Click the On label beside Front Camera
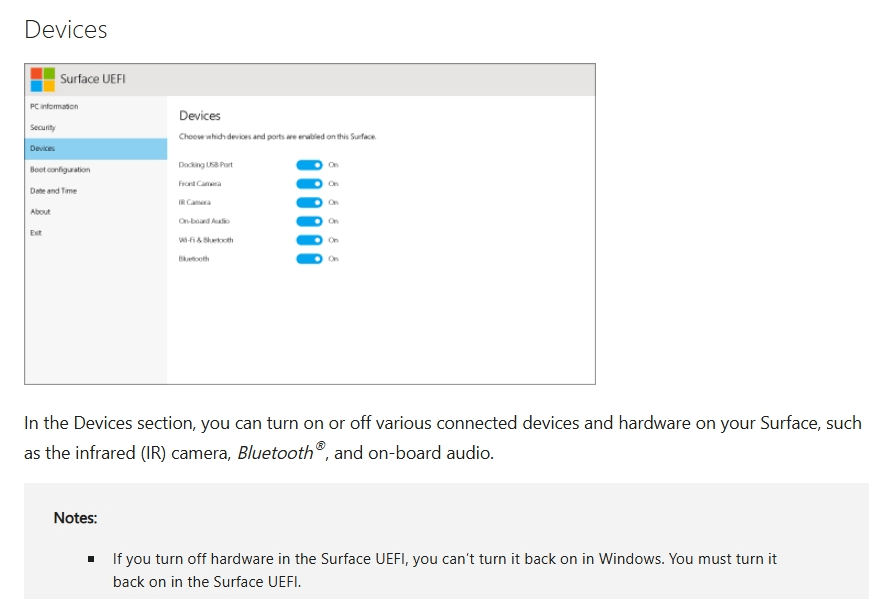 click(x=334, y=183)
